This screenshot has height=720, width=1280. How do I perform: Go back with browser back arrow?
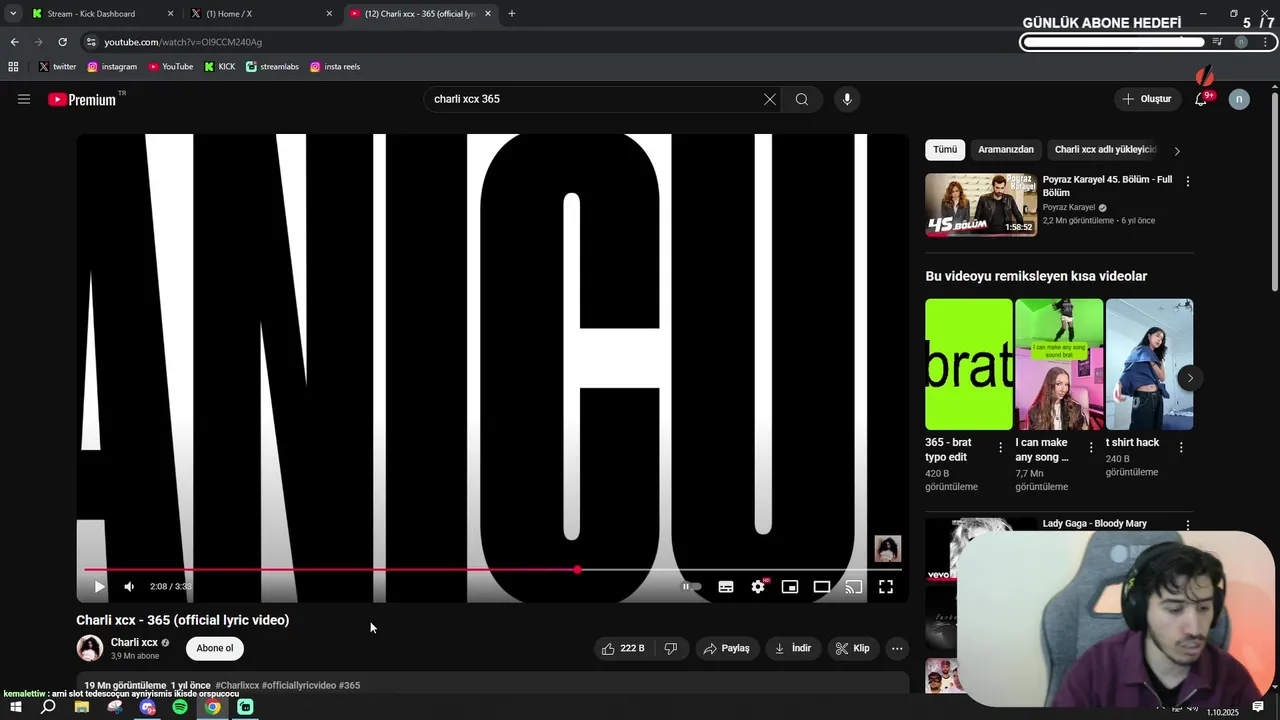tap(14, 42)
